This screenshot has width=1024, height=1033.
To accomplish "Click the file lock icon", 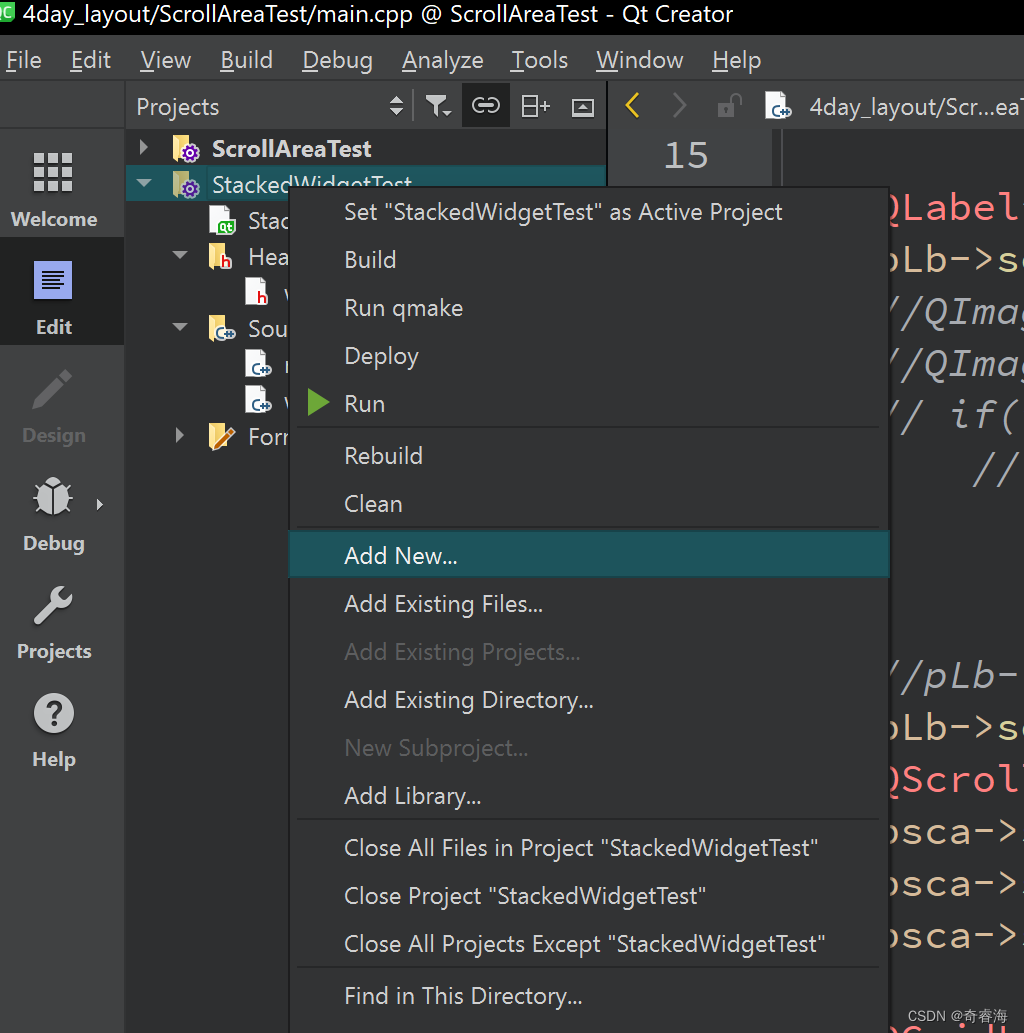I will coord(728,105).
